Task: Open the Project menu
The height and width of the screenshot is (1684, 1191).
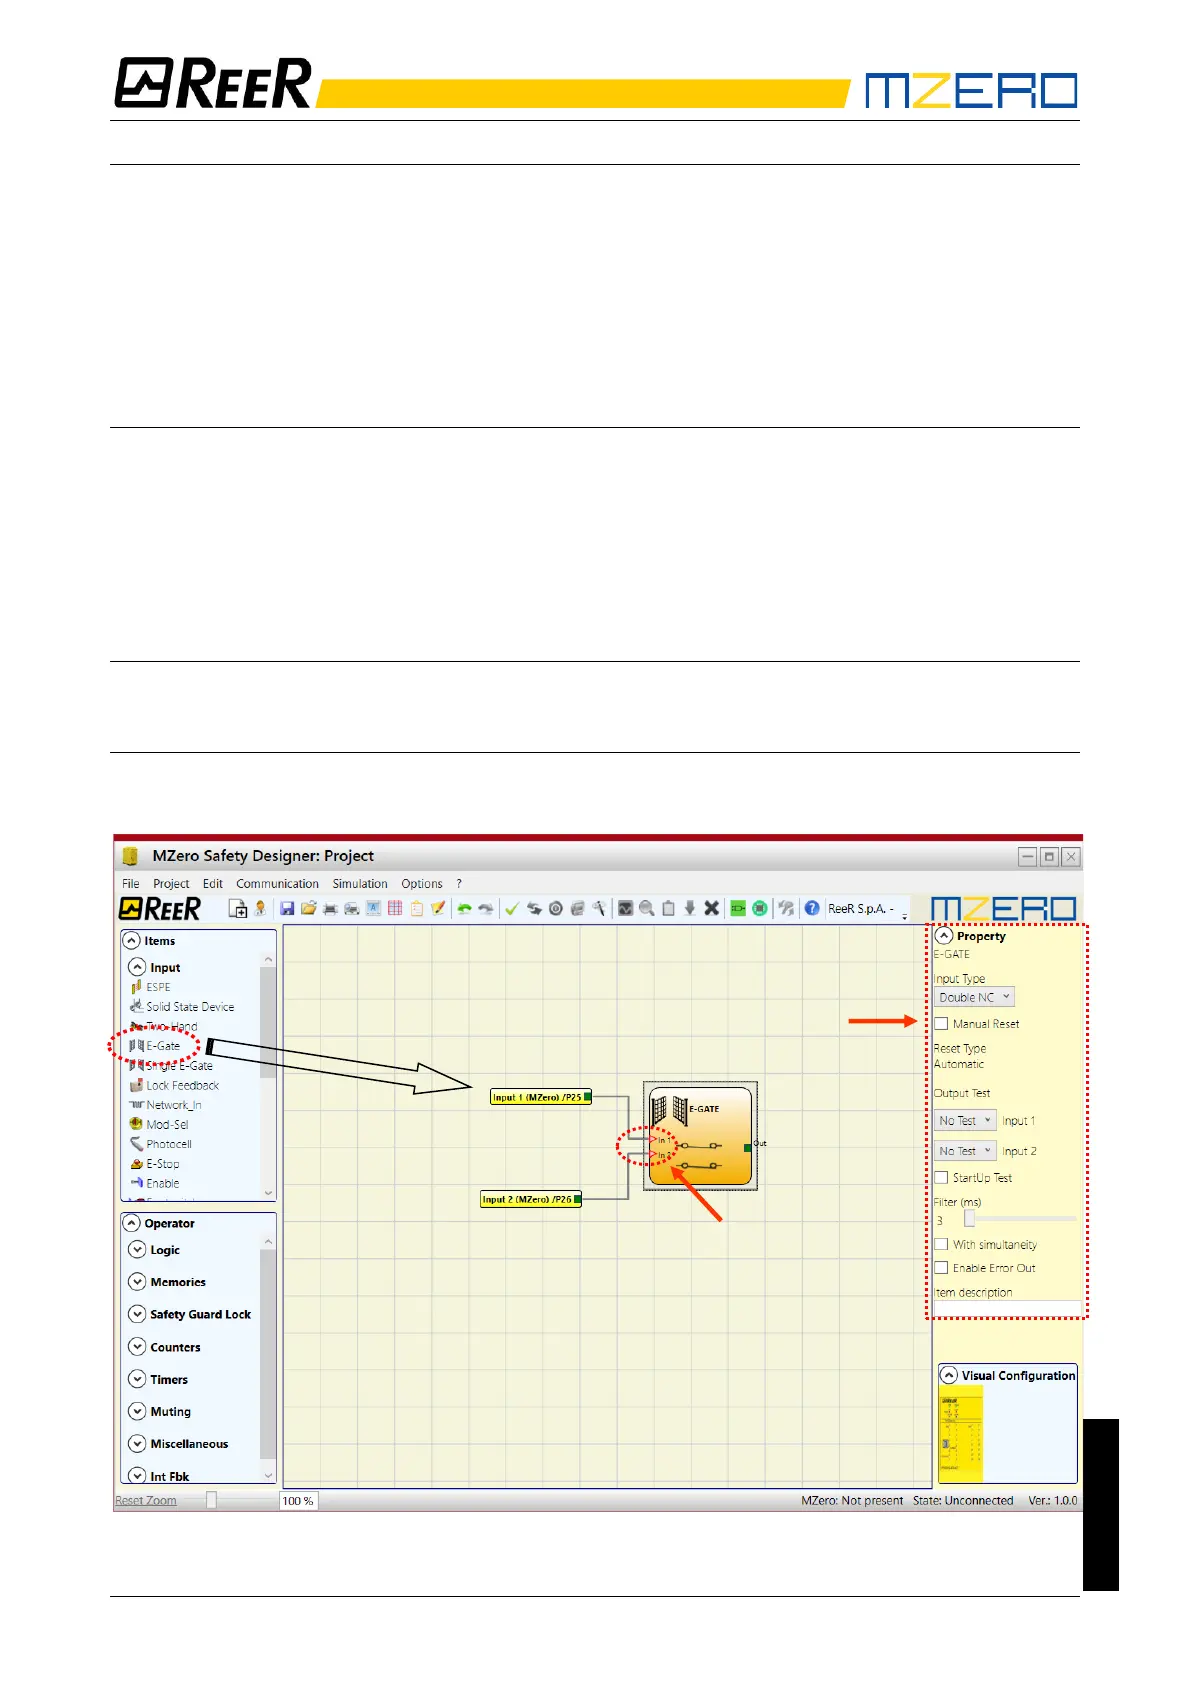Action: [171, 884]
